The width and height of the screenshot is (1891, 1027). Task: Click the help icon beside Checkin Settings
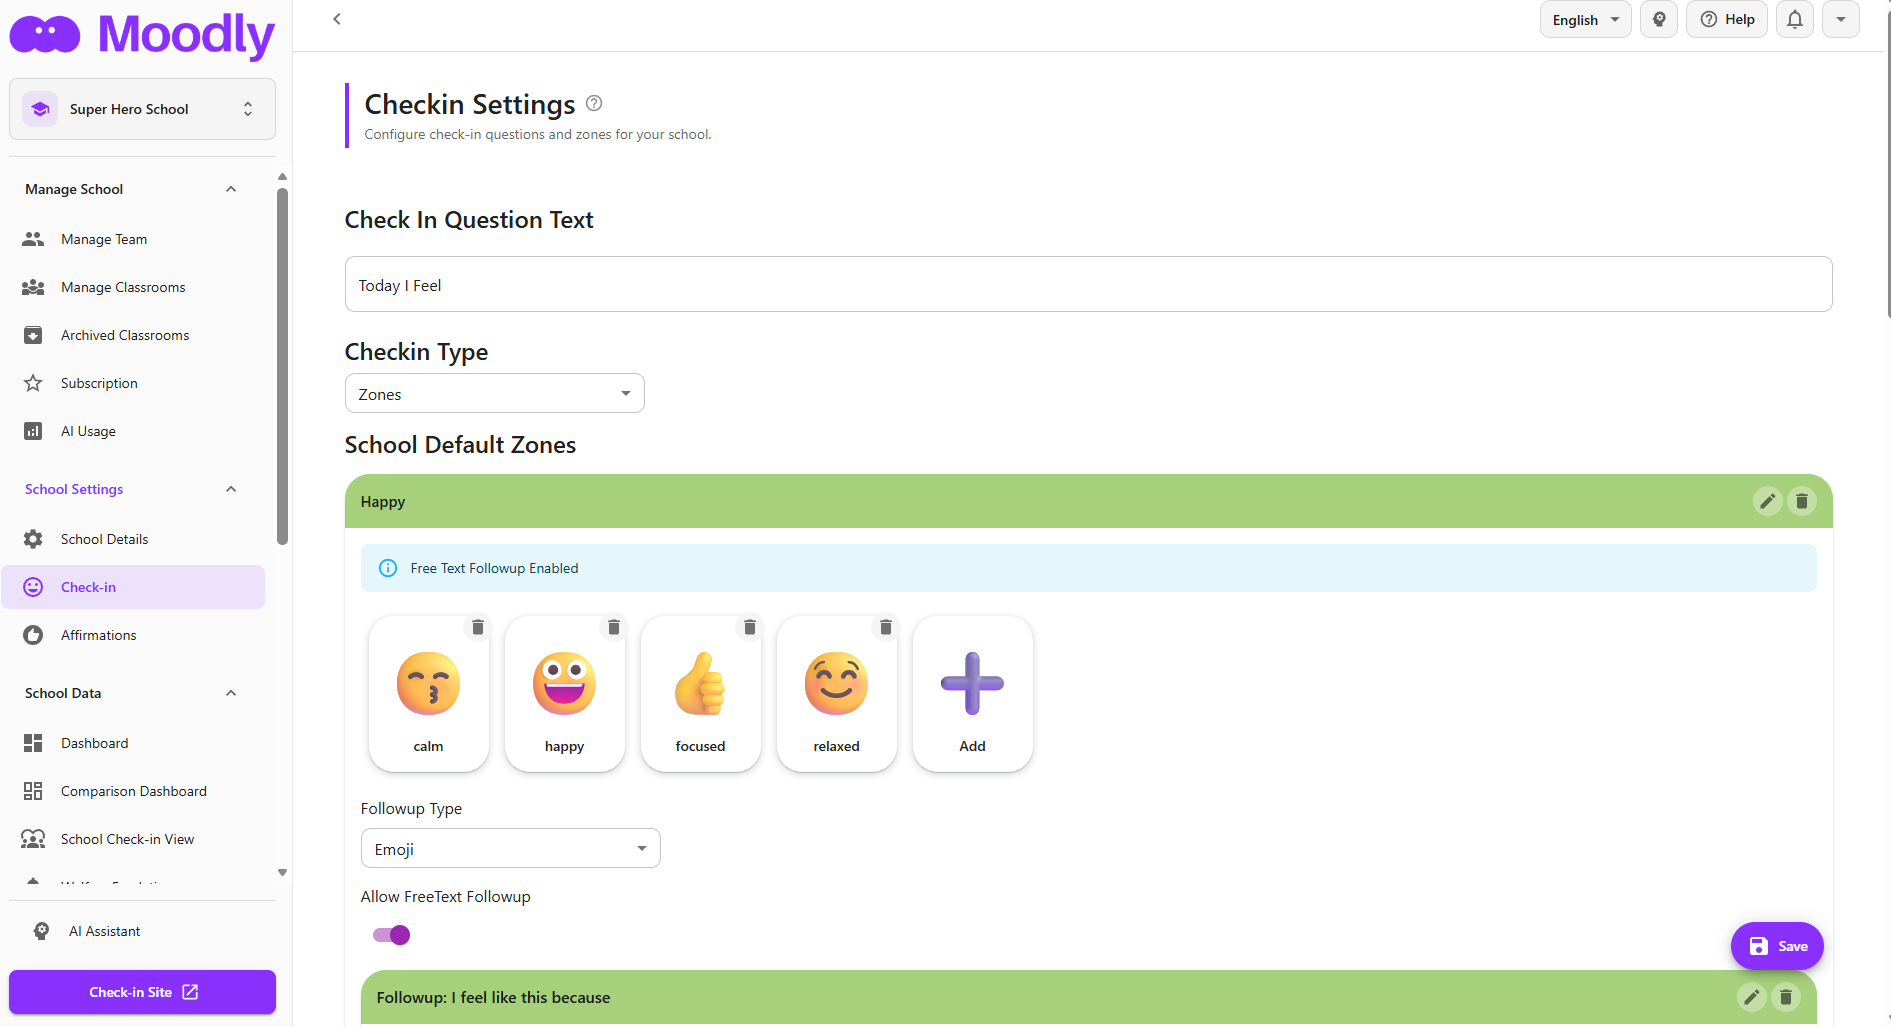point(594,103)
